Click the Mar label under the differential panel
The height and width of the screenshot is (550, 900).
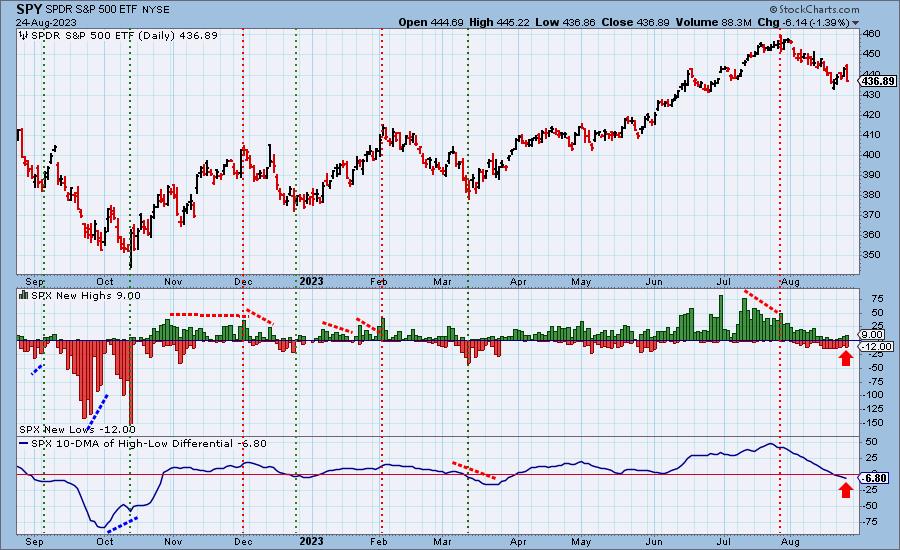tap(442, 542)
